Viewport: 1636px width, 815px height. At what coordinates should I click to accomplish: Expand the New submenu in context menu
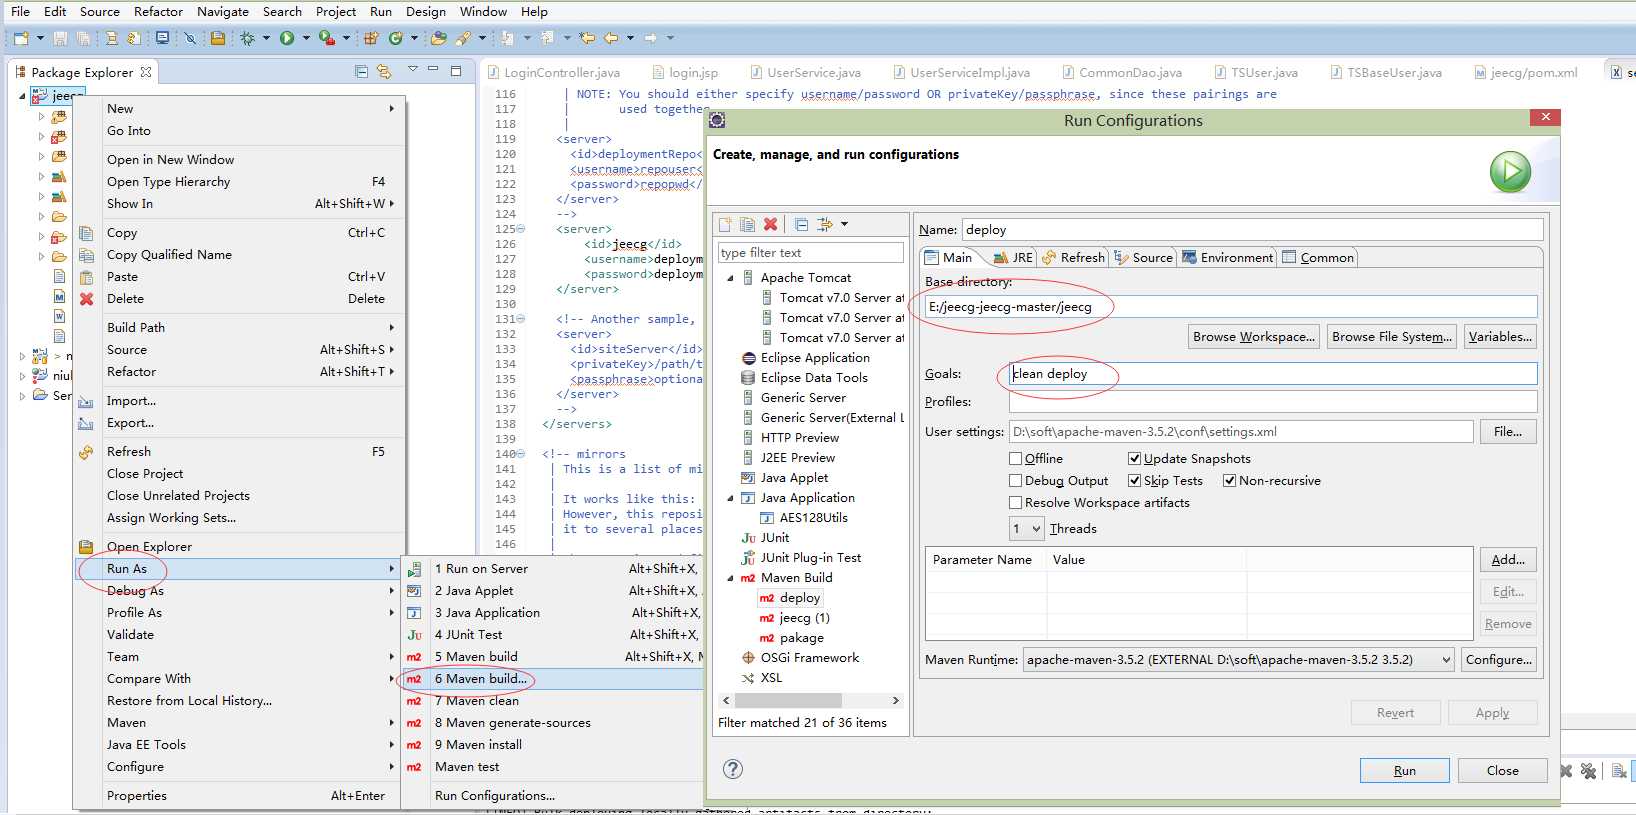click(240, 109)
